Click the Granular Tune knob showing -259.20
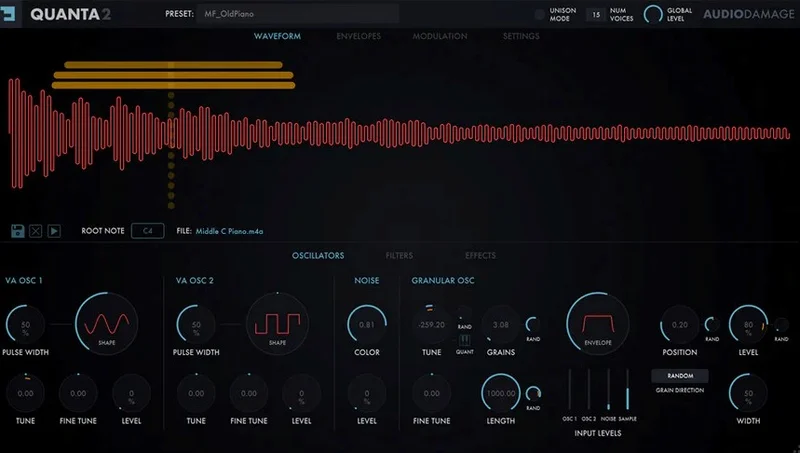800x453 pixels. [432, 324]
